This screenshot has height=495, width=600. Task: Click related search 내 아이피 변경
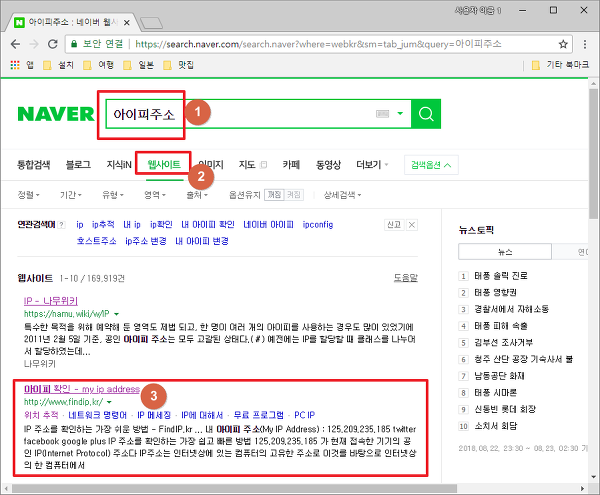coord(202,241)
